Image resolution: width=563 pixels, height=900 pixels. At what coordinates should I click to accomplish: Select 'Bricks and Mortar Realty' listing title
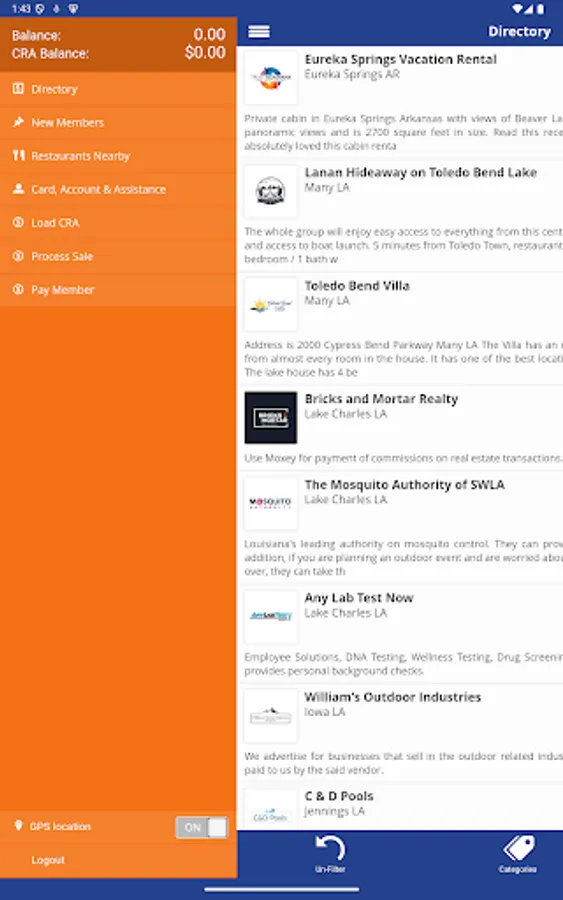(381, 398)
